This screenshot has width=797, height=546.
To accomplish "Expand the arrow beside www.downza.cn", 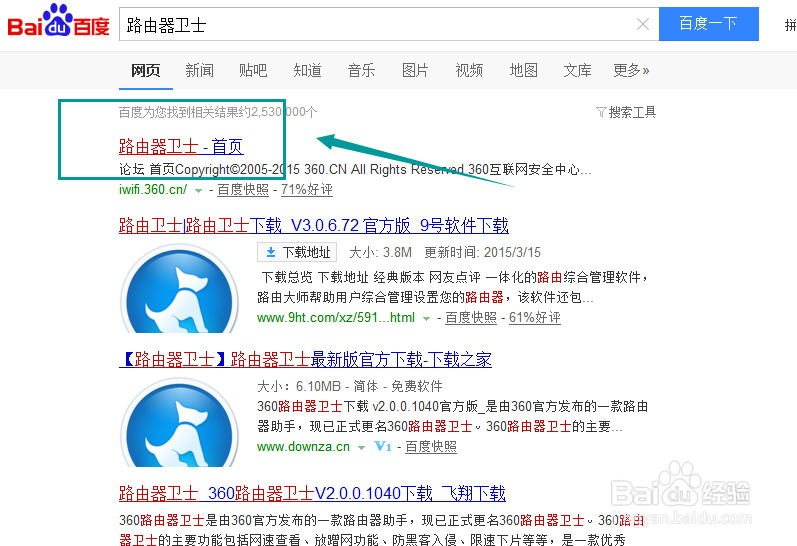I will coord(361,448).
